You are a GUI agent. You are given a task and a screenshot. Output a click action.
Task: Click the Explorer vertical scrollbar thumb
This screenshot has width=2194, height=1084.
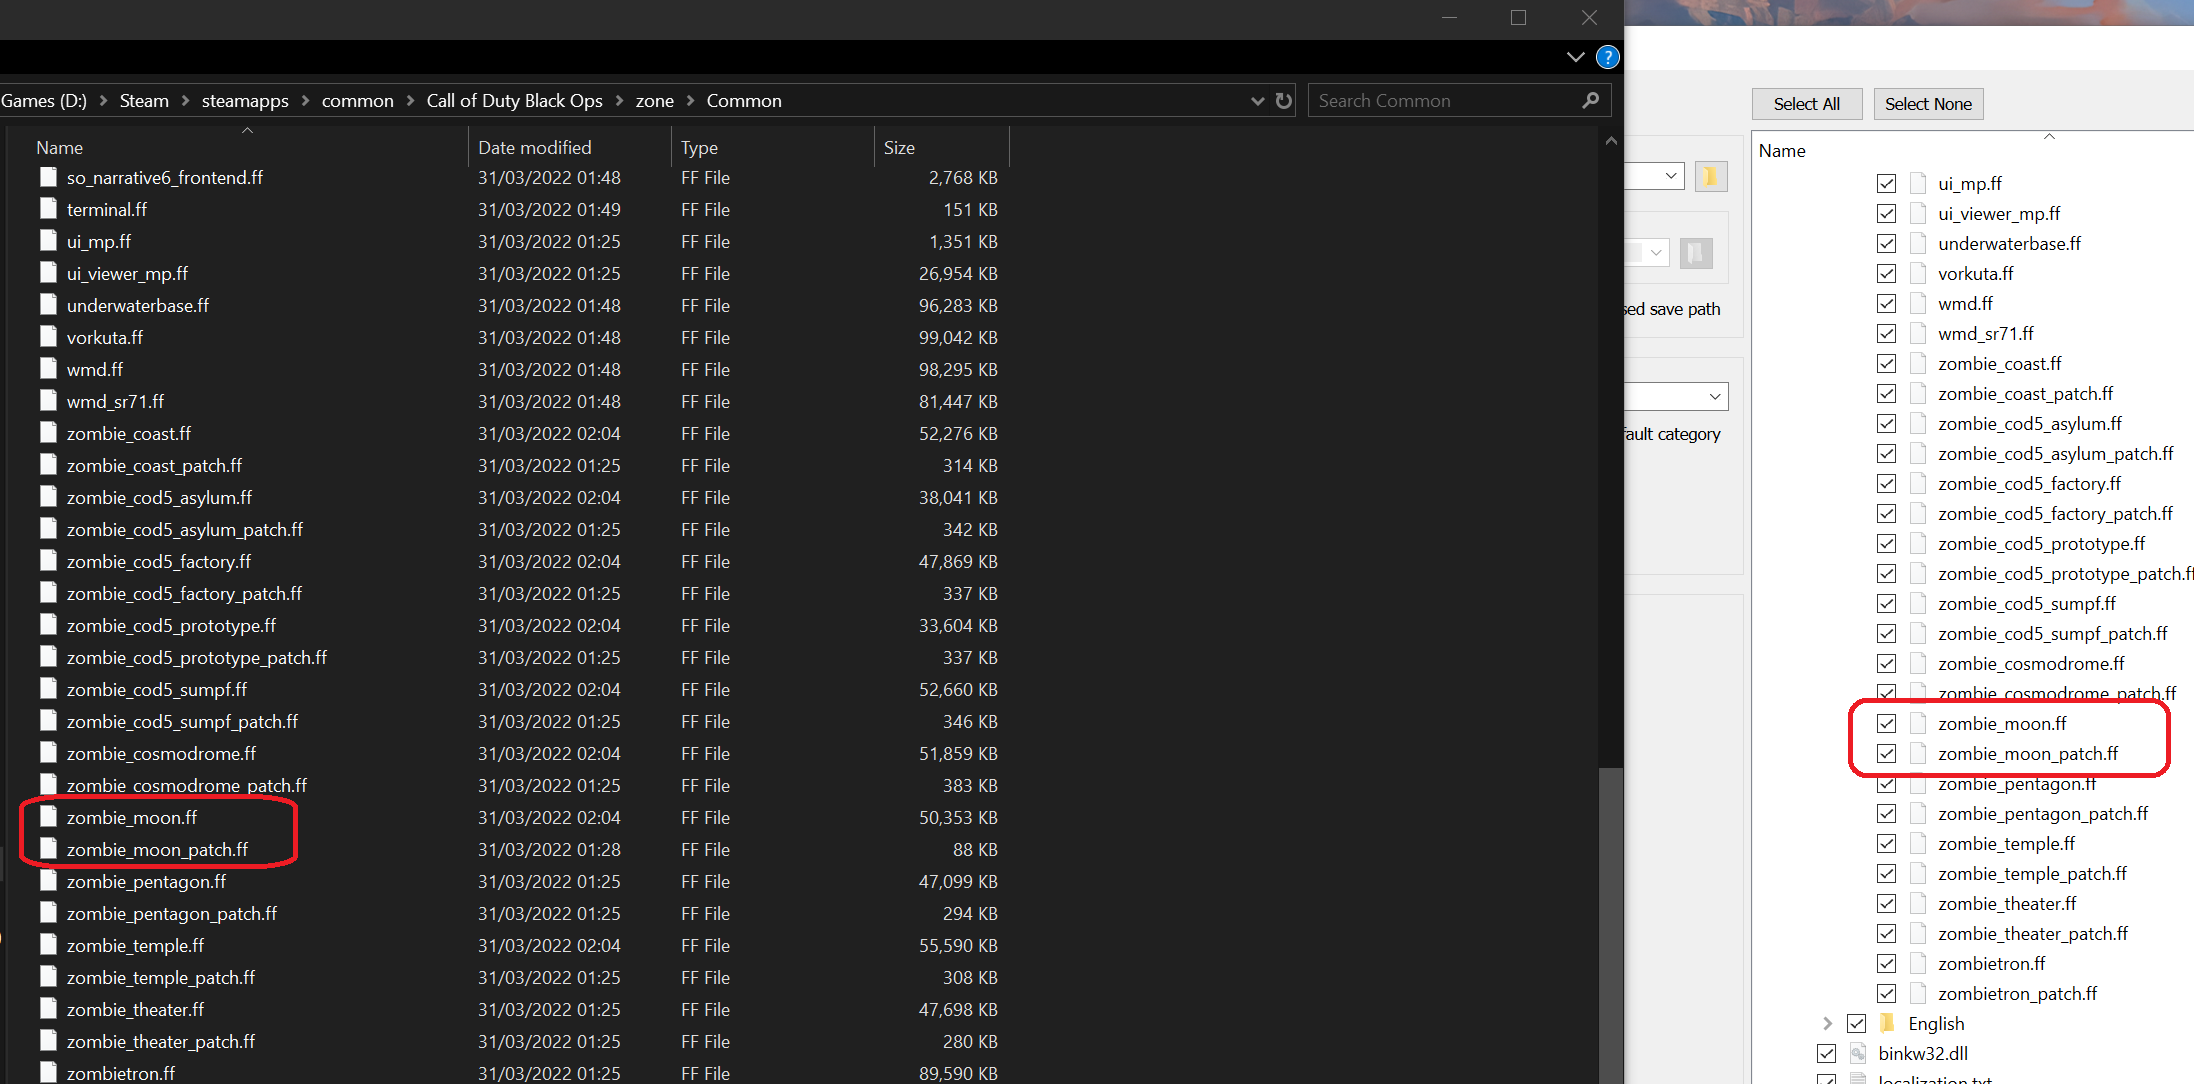pyautogui.click(x=1610, y=925)
